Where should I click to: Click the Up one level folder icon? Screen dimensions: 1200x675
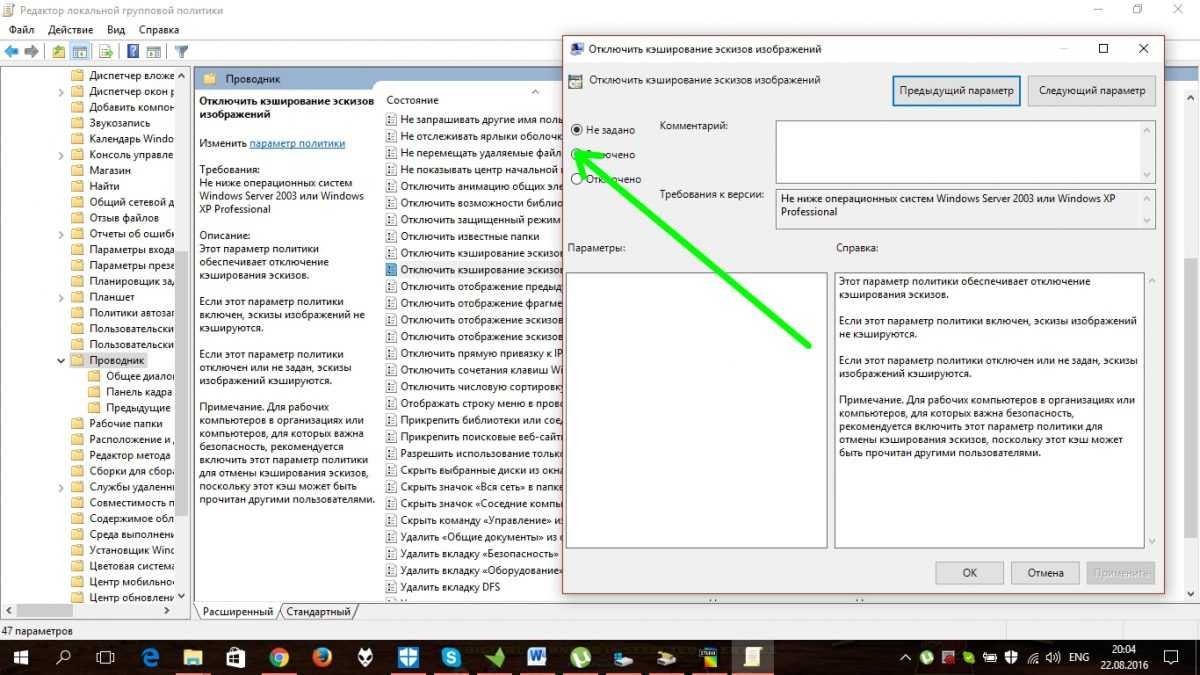point(59,51)
